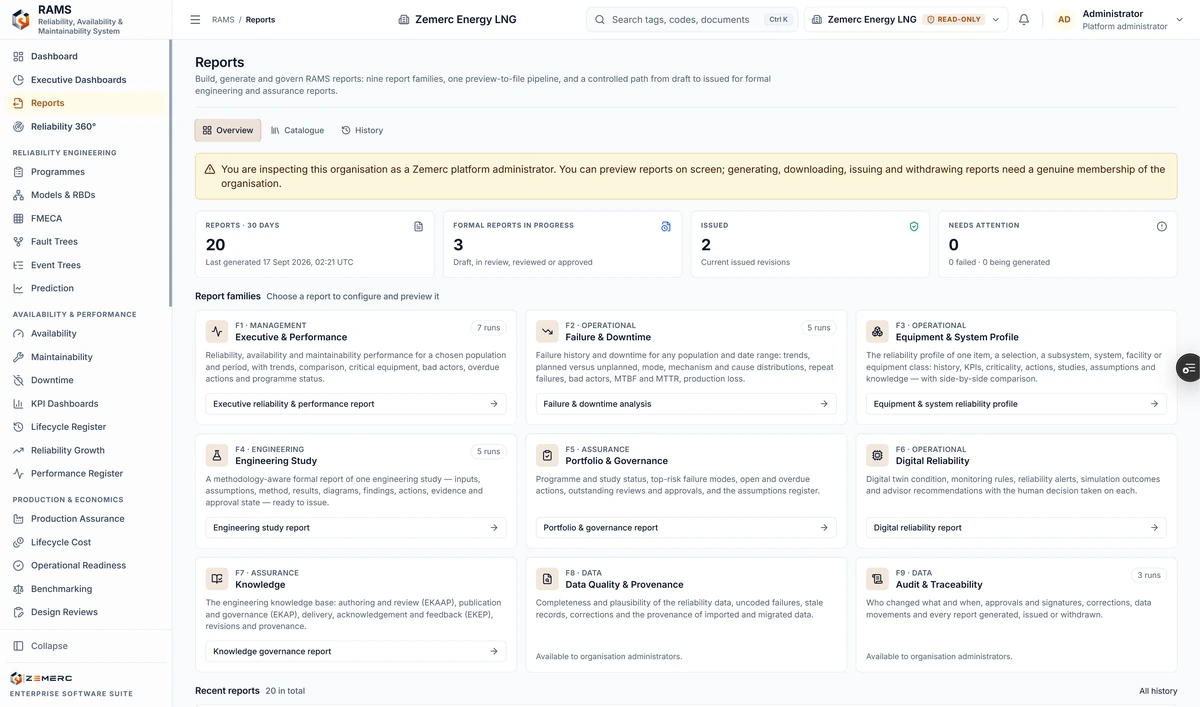Screen dimensions: 1200x707
Task: Open Executive Dashboards in sidebar
Action: coord(87,80)
